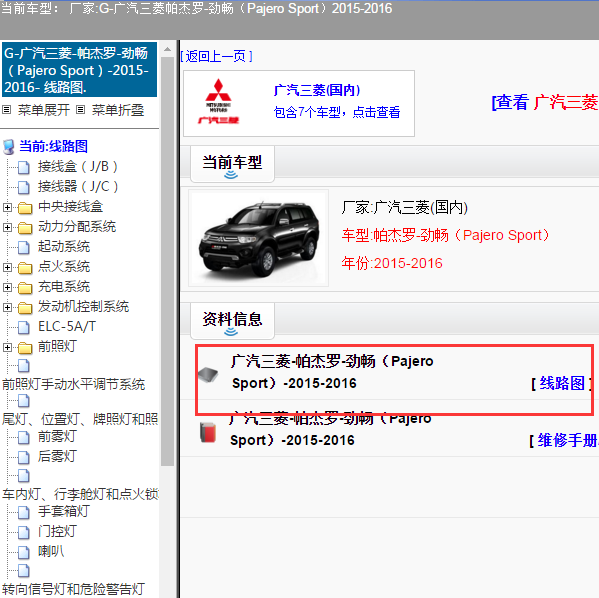Click the Mitsubishi logo image
599x598 pixels.
(x=218, y=101)
